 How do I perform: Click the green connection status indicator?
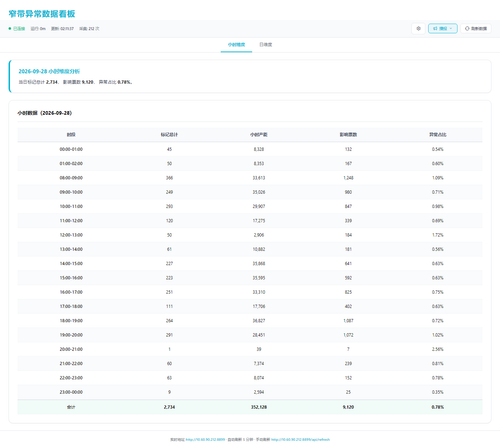click(x=17, y=29)
